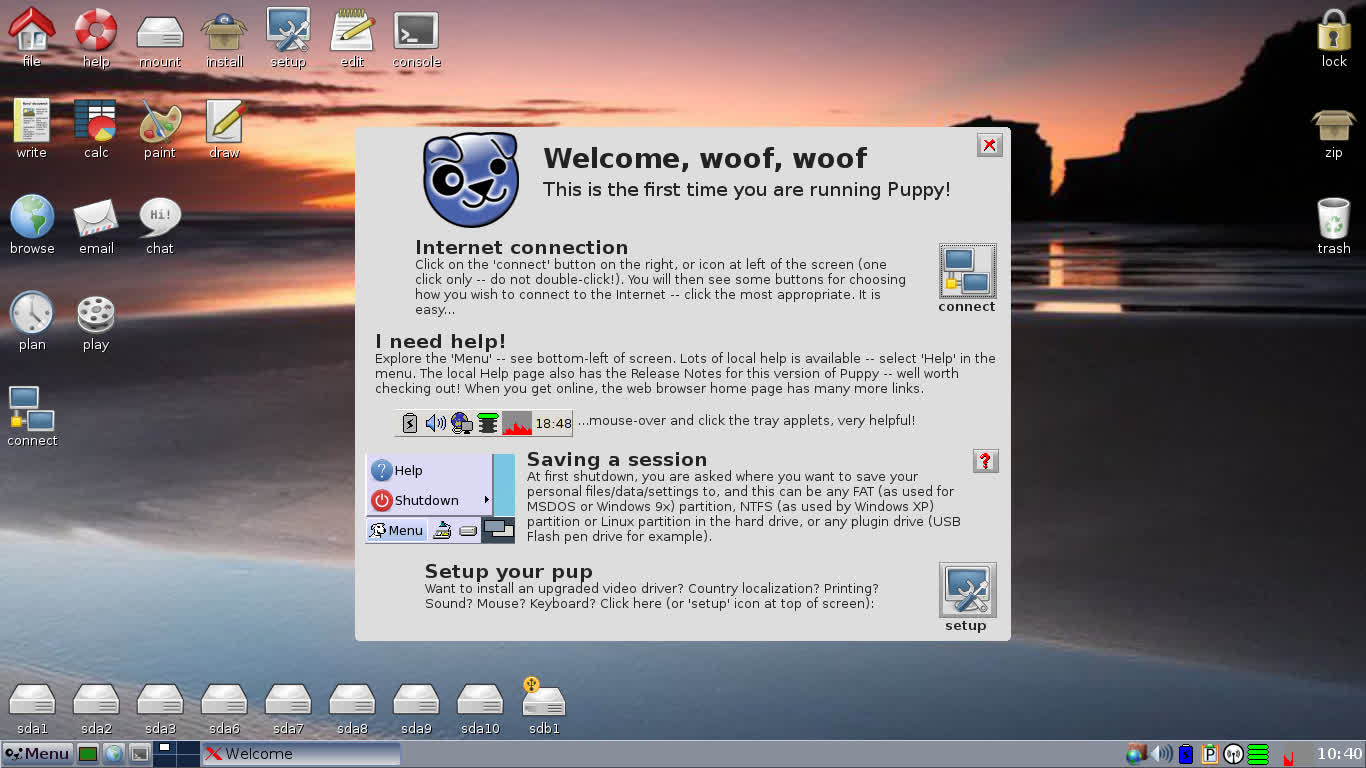
Task: Open the email envelope desktop icon
Action: (96, 218)
